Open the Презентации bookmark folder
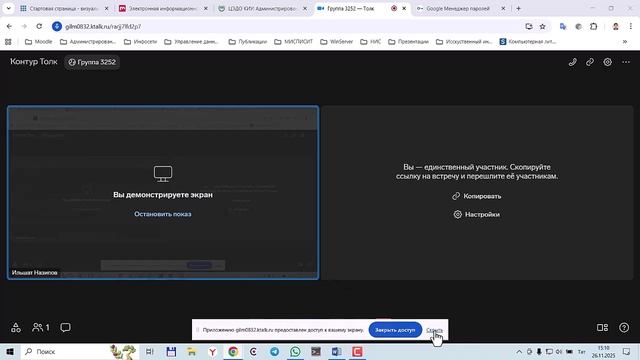Screen dimensions: 640x360 (409, 42)
